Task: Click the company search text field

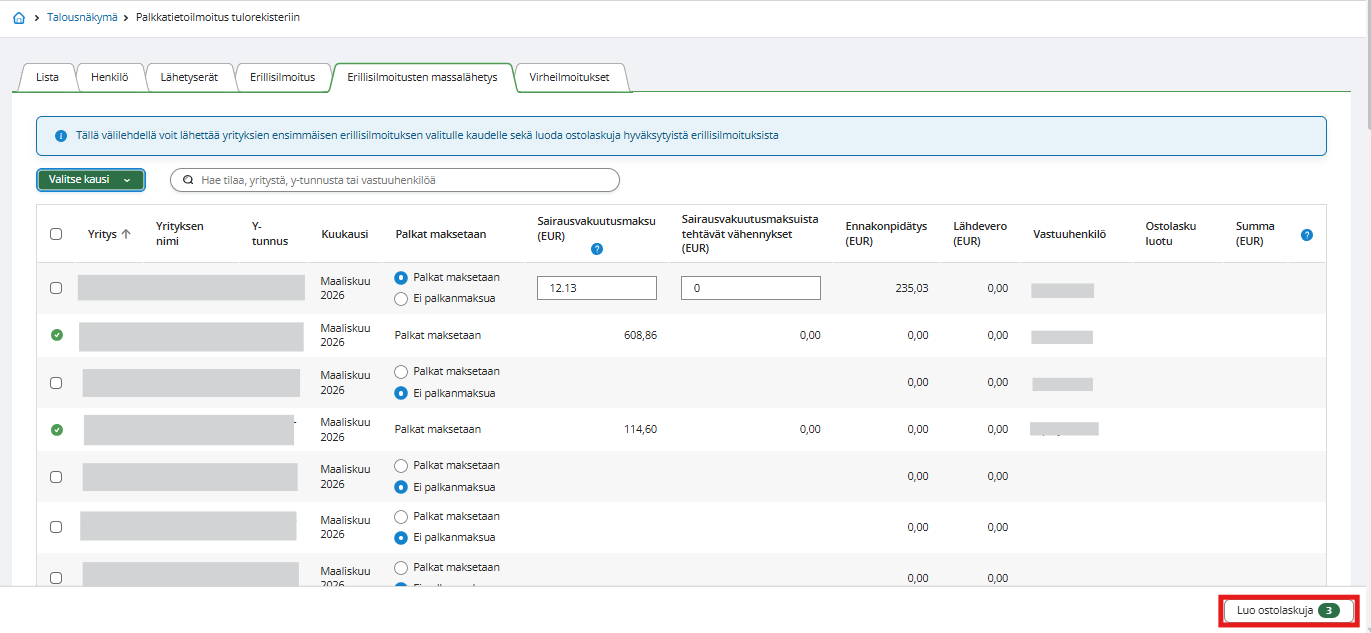Action: click(405, 180)
